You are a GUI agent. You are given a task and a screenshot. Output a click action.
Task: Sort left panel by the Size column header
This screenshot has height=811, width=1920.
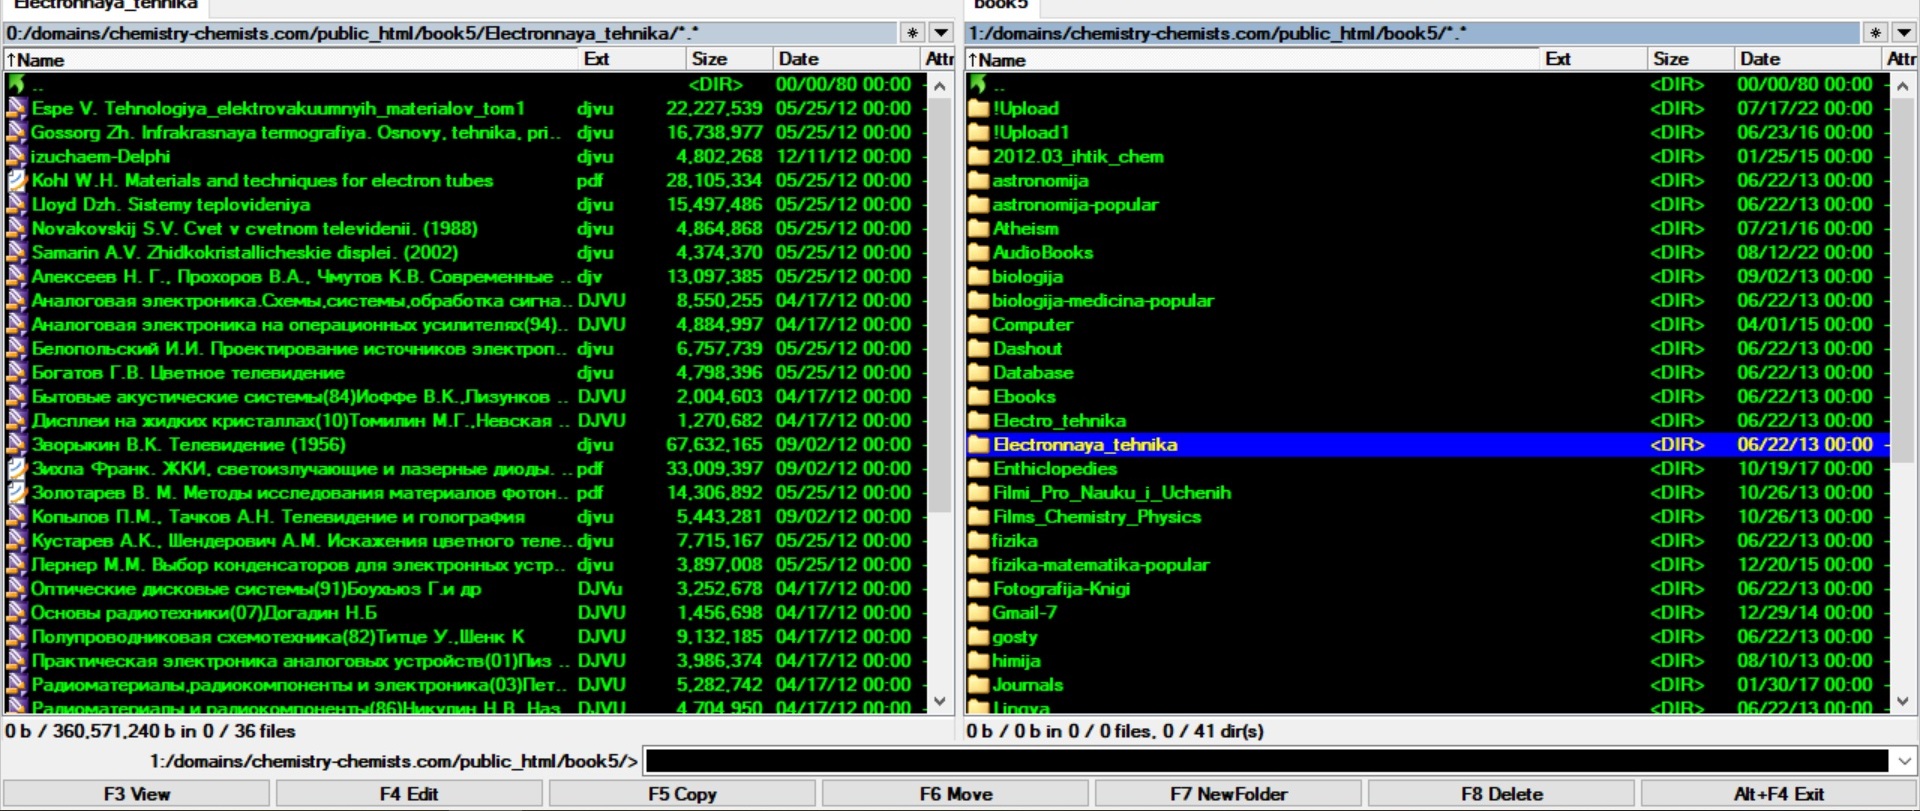[x=710, y=59]
